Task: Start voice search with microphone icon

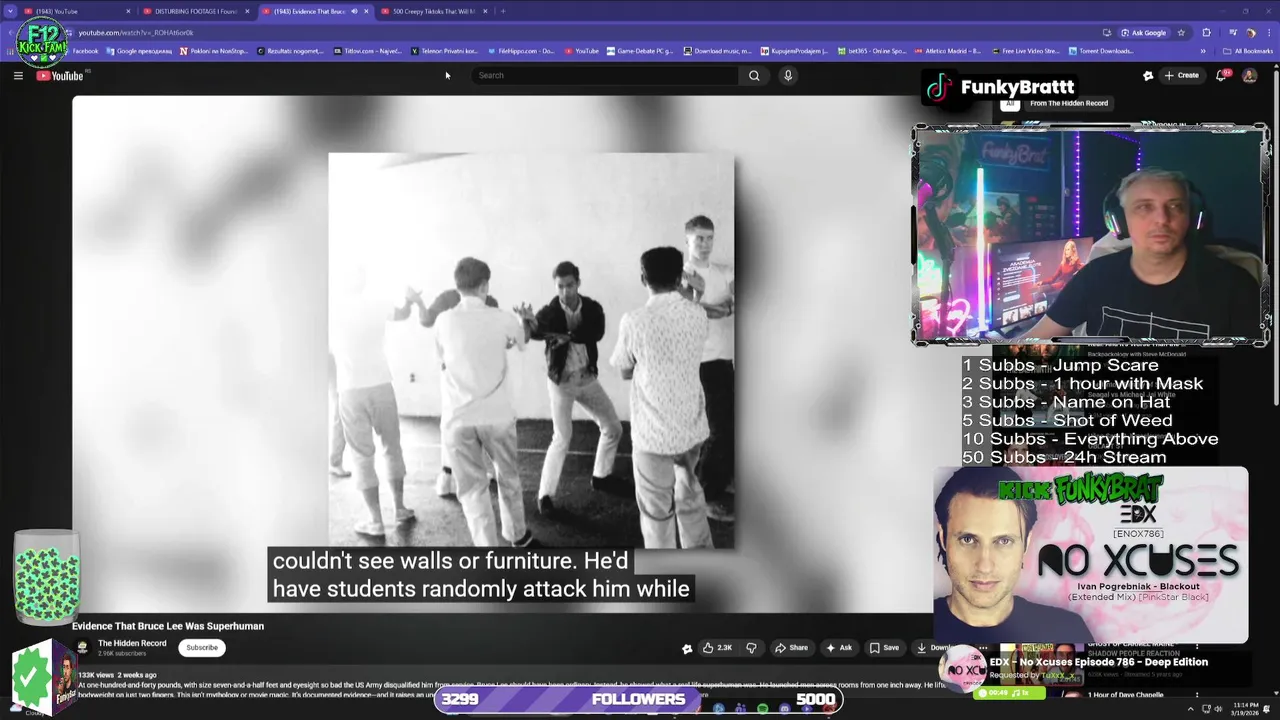Action: (x=788, y=75)
